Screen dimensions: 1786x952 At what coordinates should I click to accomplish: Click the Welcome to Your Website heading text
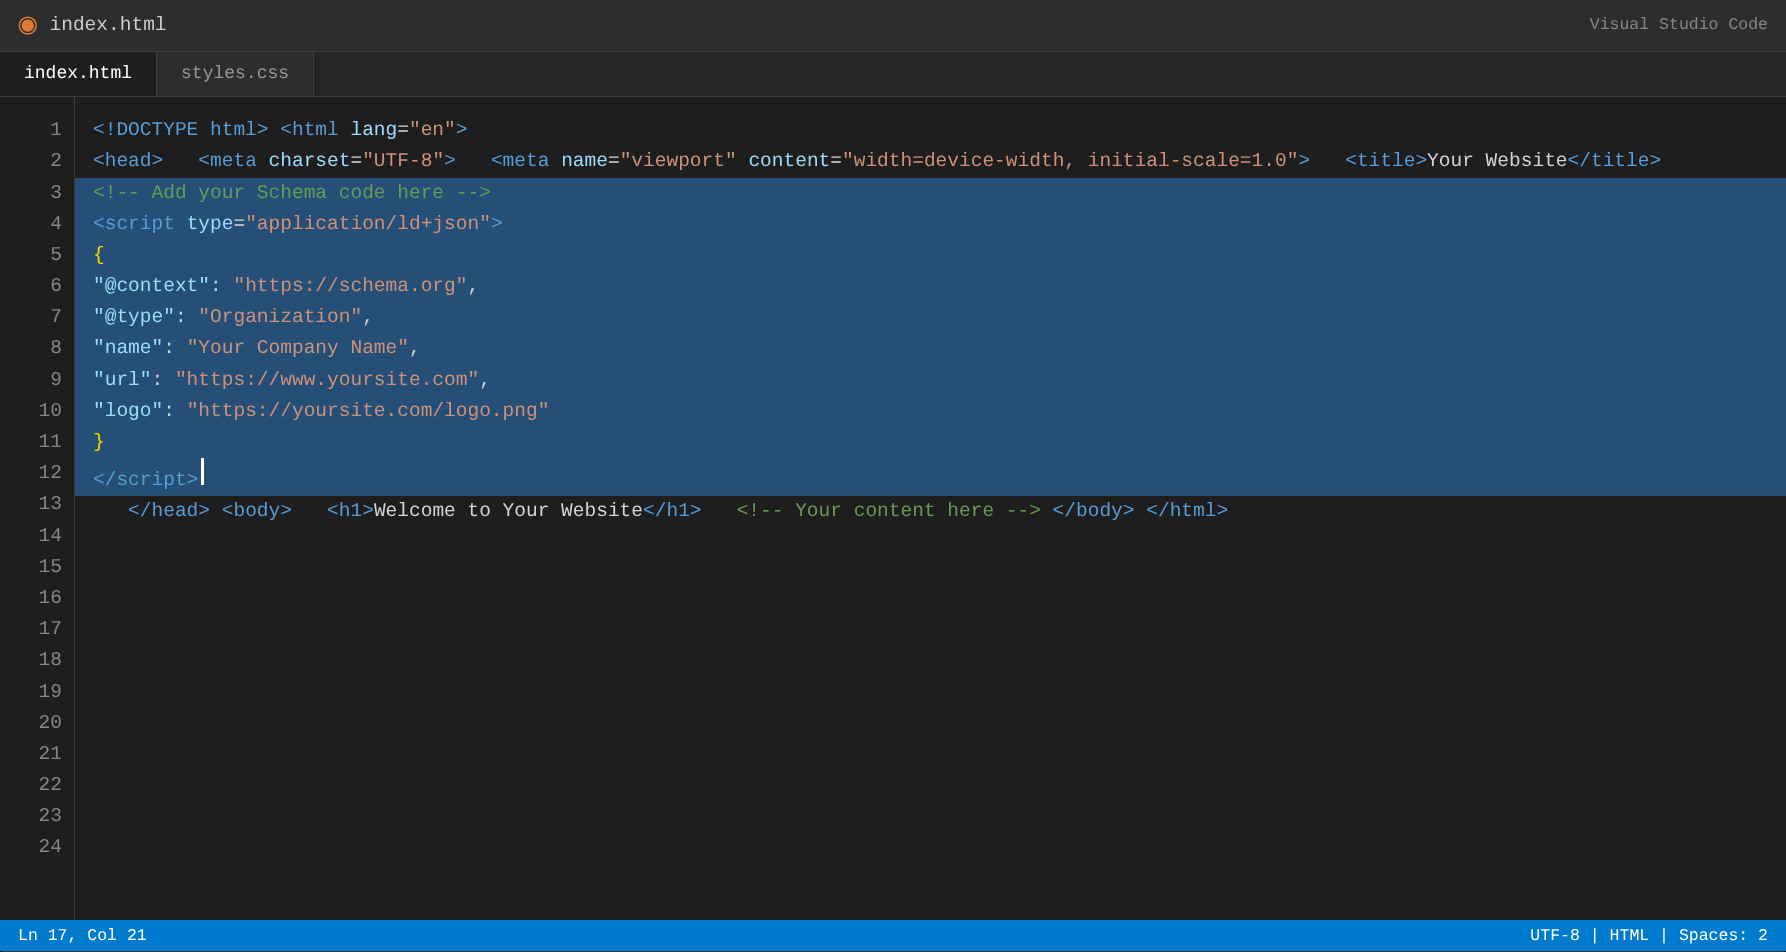coord(508,511)
